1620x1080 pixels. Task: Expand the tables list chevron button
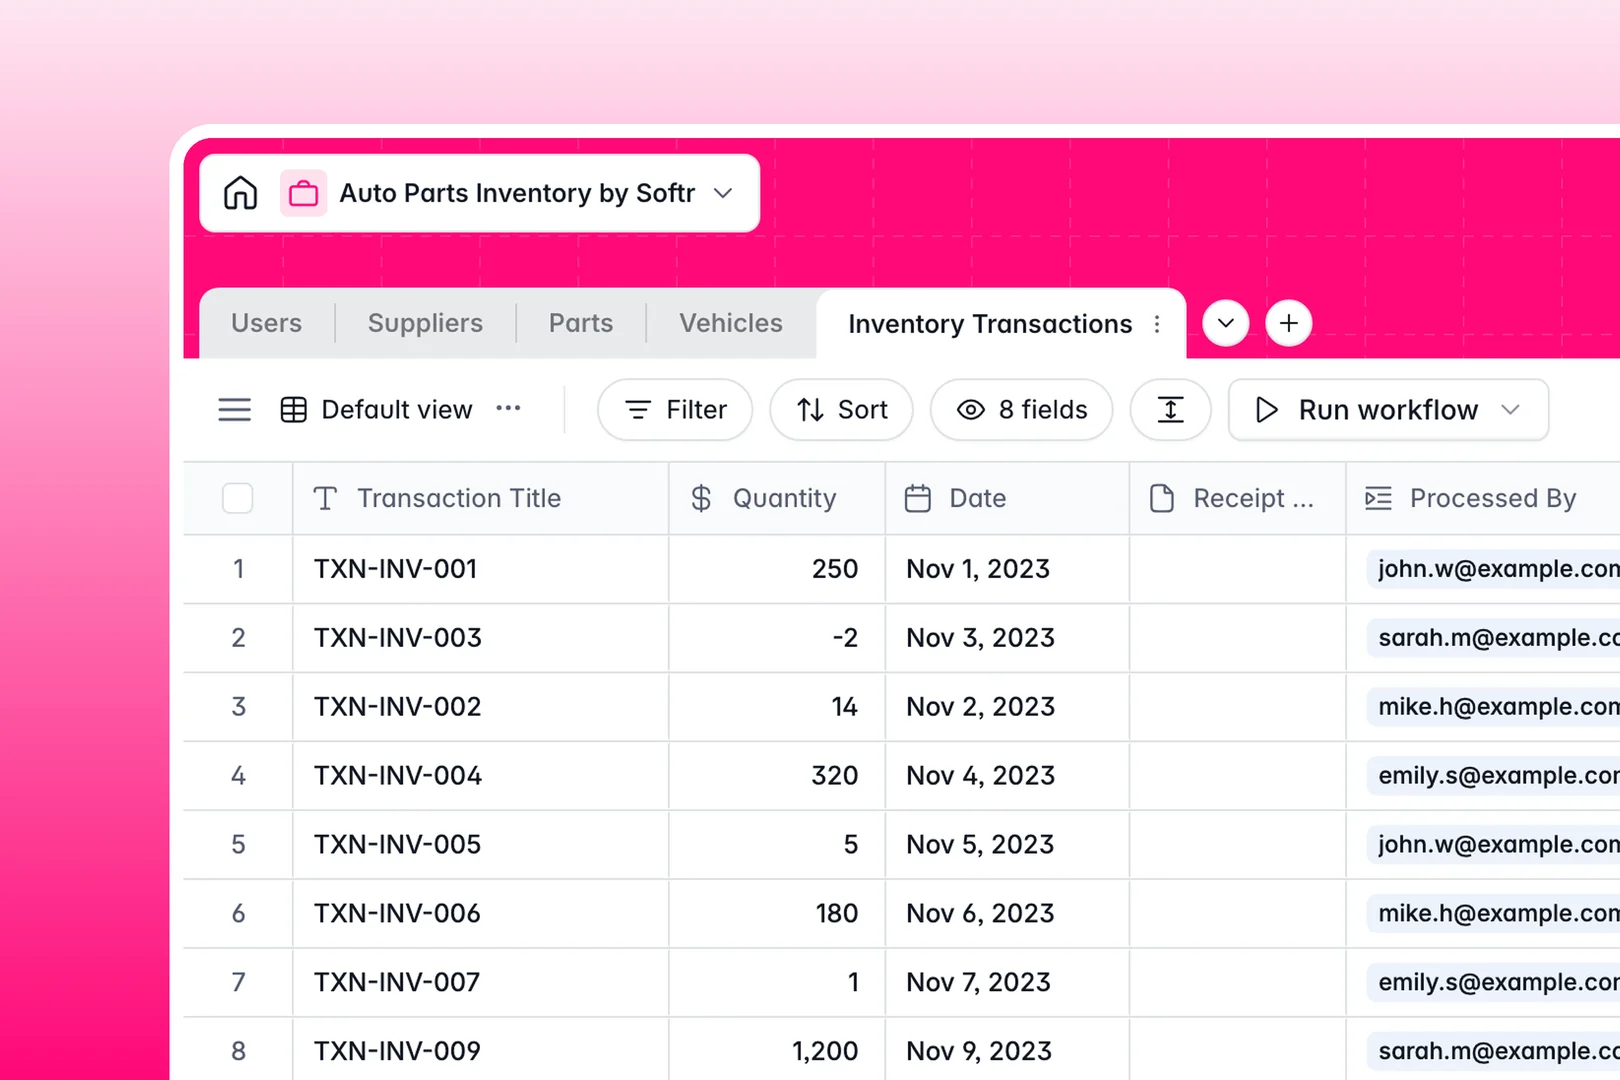point(1226,323)
